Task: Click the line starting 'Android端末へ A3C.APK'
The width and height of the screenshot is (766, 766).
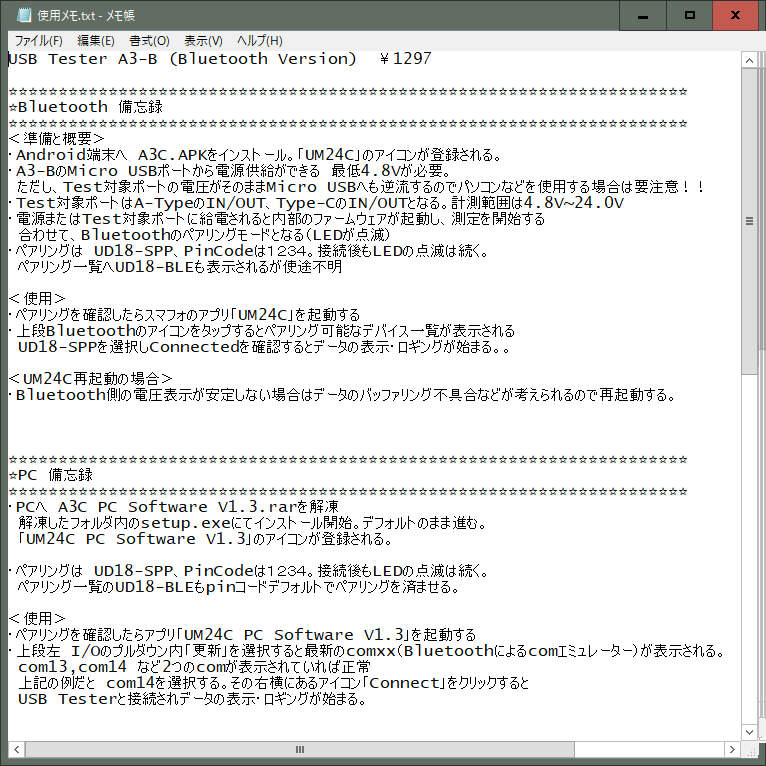Action: [256, 155]
